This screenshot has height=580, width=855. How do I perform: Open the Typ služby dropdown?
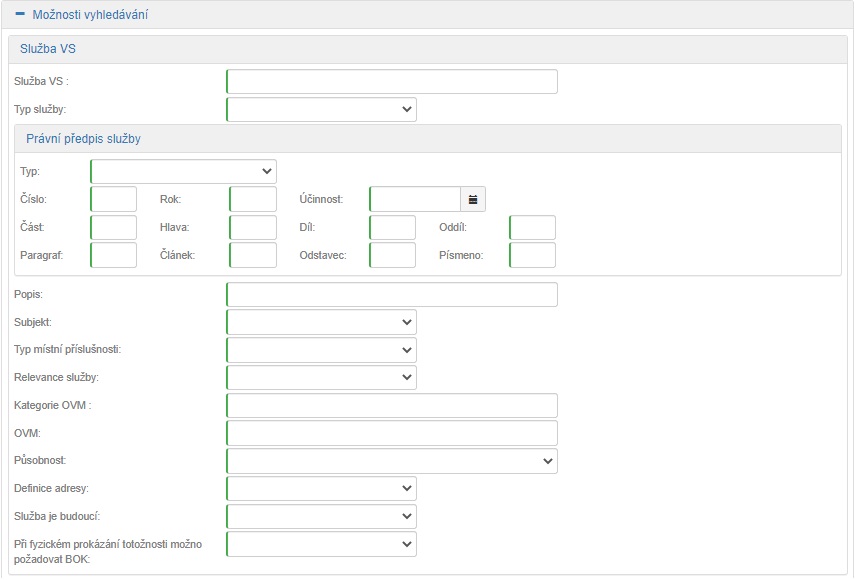[x=321, y=109]
